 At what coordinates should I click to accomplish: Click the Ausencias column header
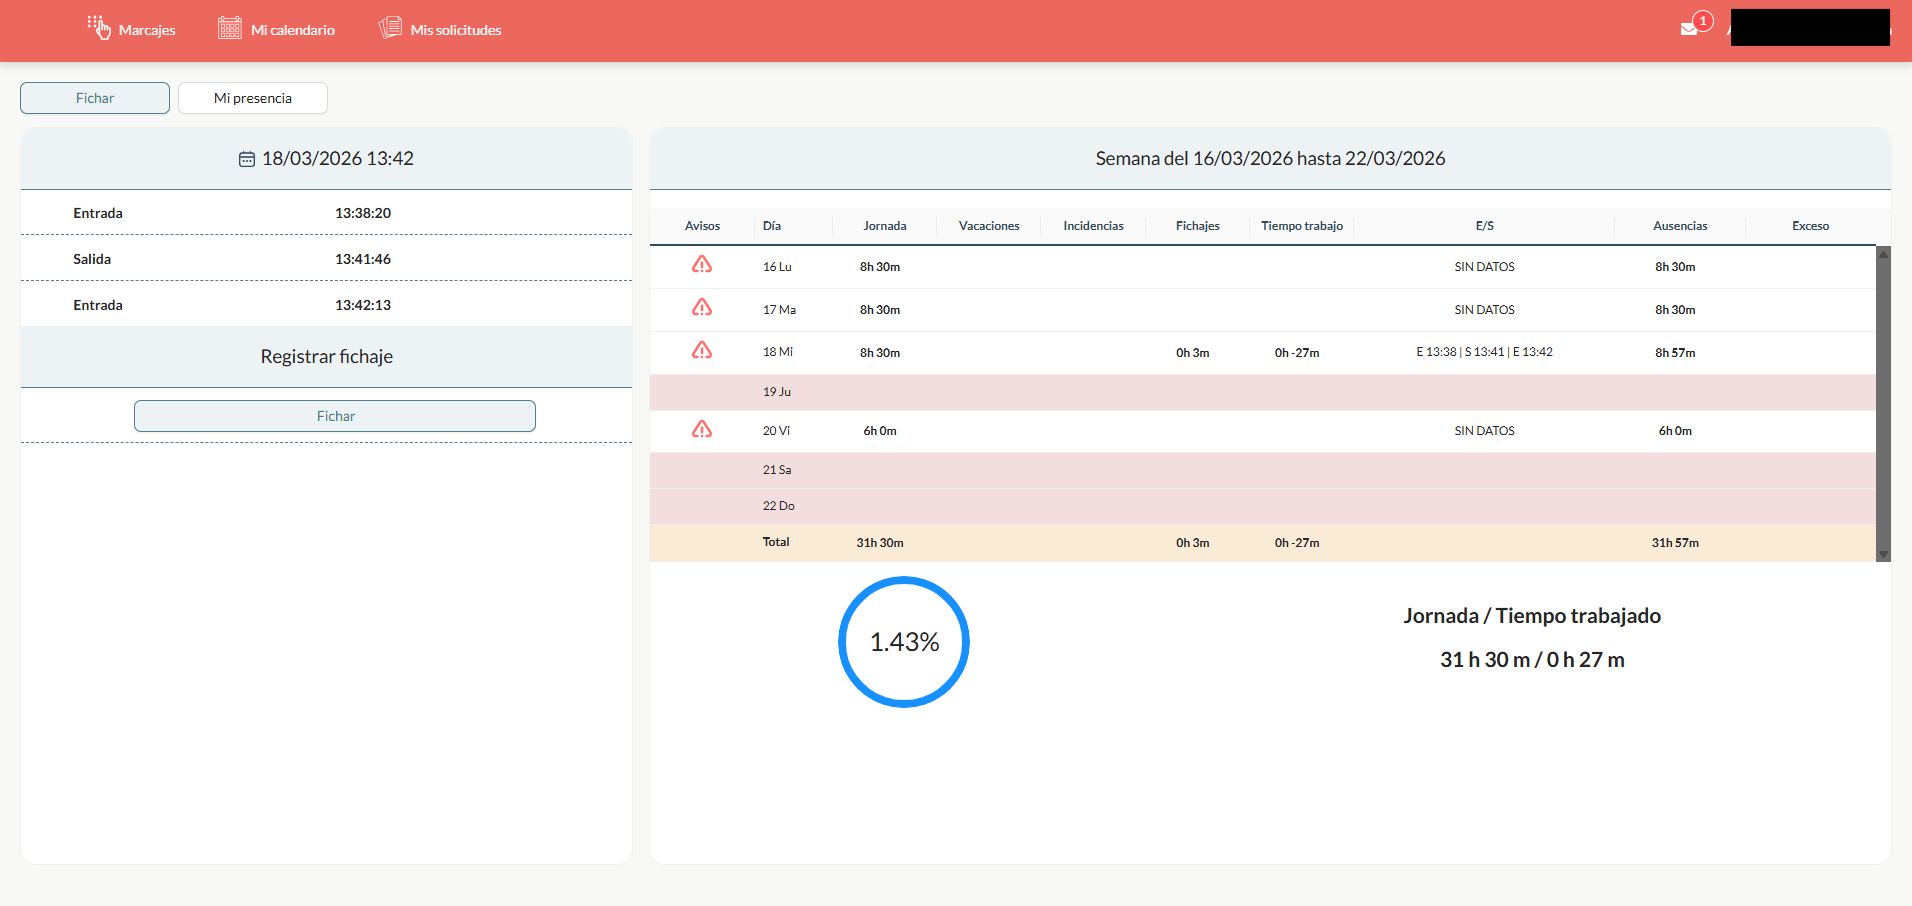(x=1680, y=226)
